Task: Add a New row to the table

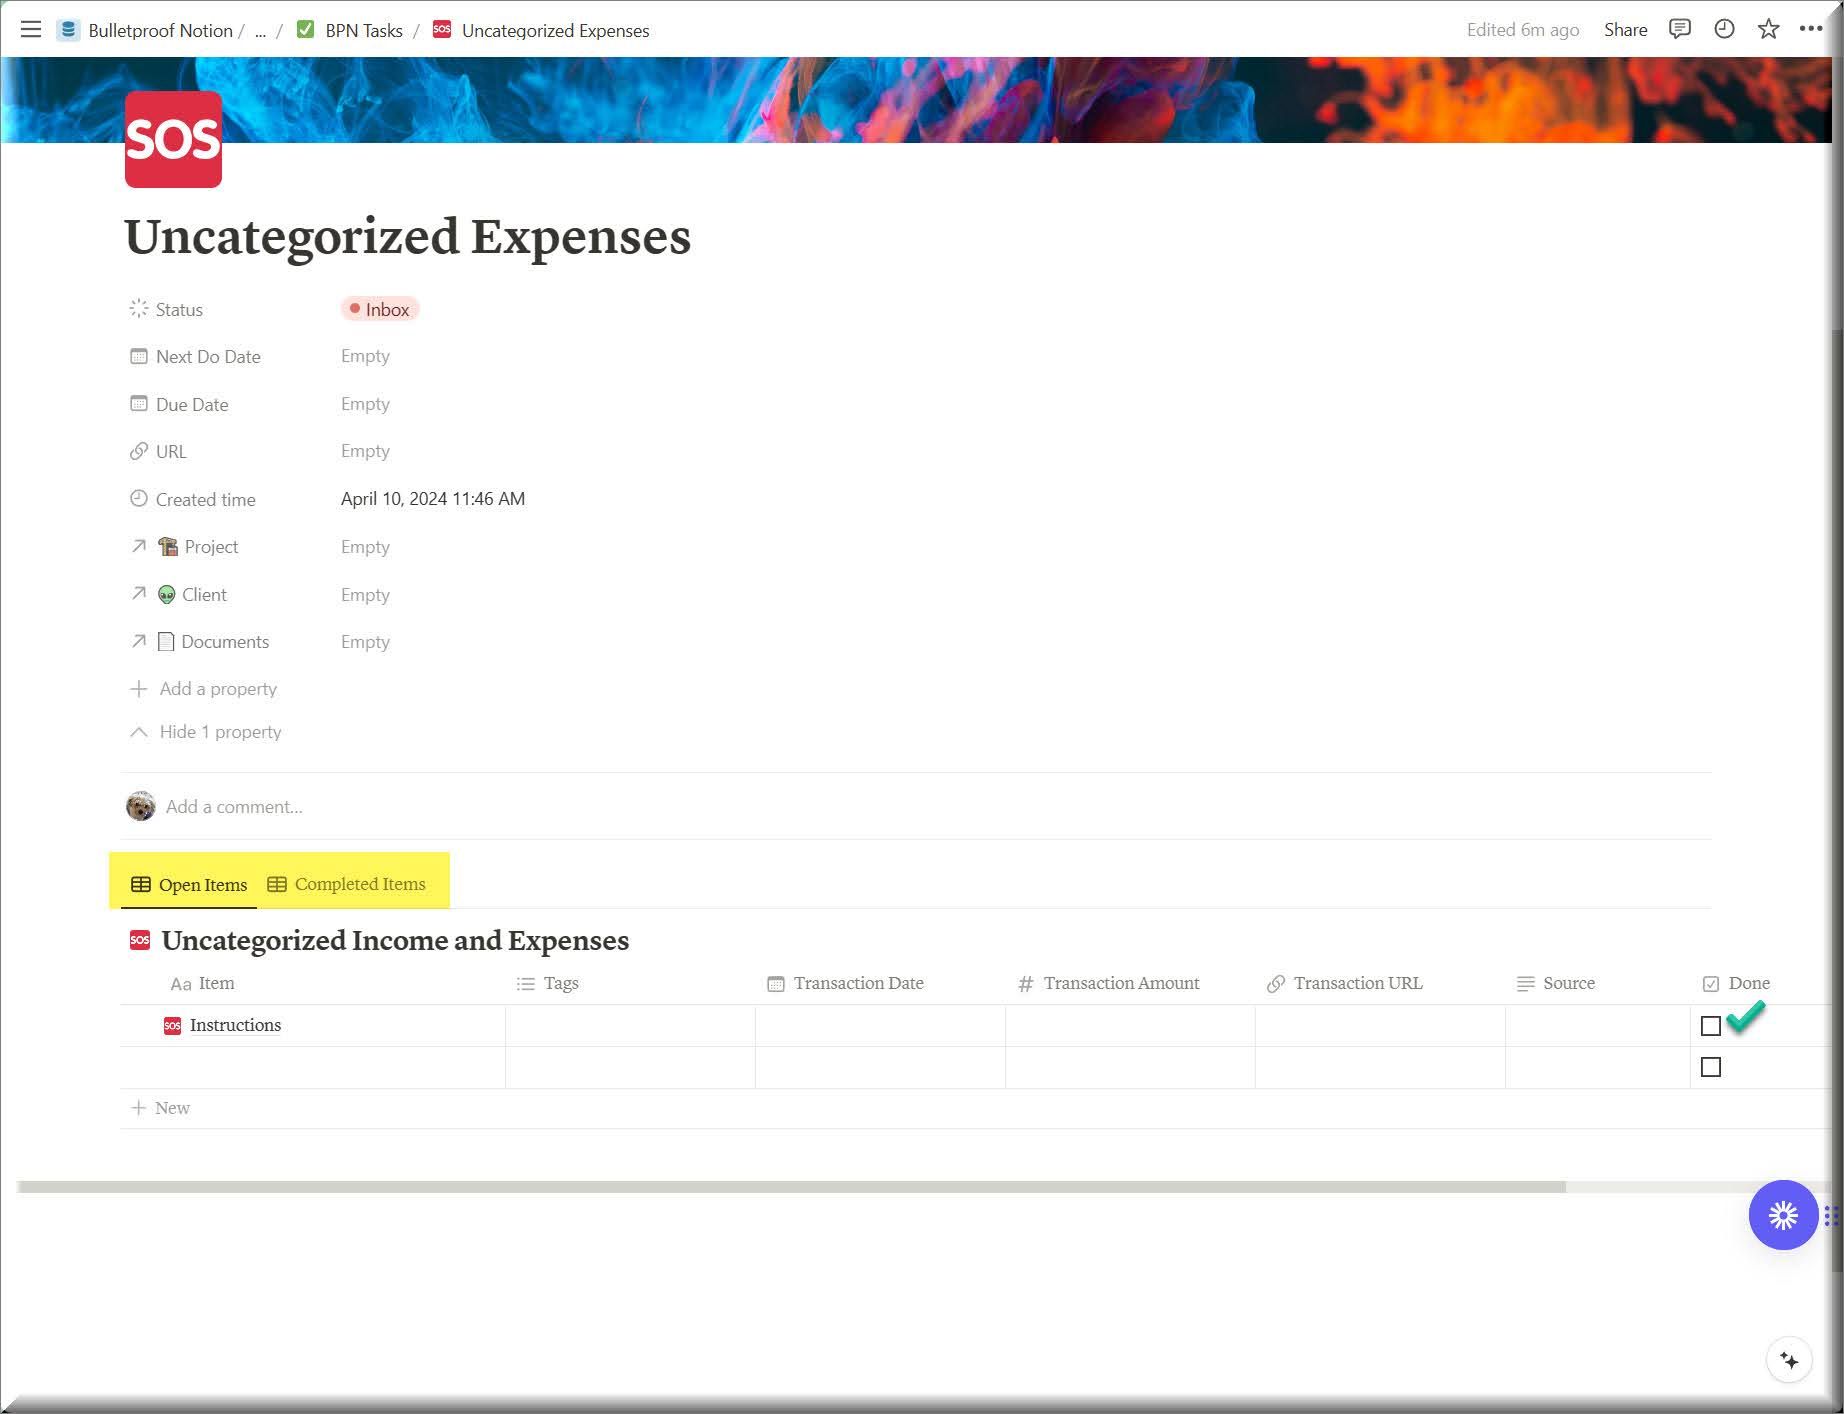Action: [x=160, y=1108]
